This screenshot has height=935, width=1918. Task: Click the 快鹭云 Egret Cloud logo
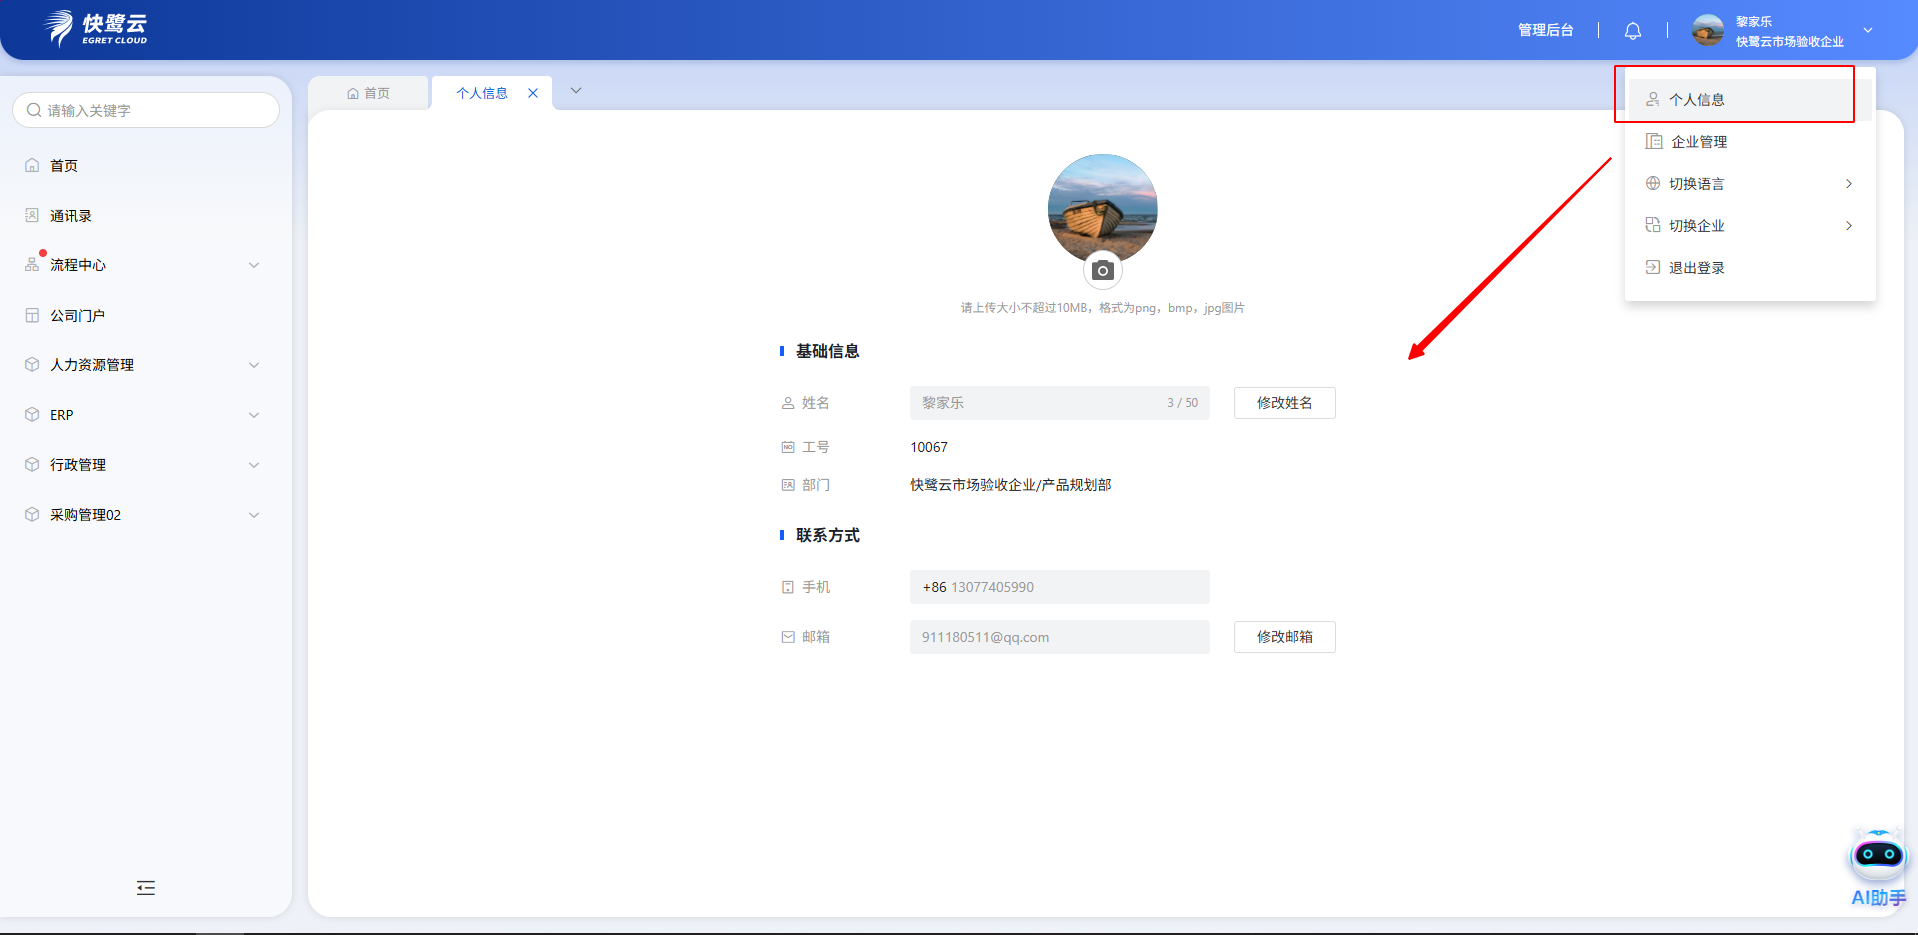click(98, 28)
